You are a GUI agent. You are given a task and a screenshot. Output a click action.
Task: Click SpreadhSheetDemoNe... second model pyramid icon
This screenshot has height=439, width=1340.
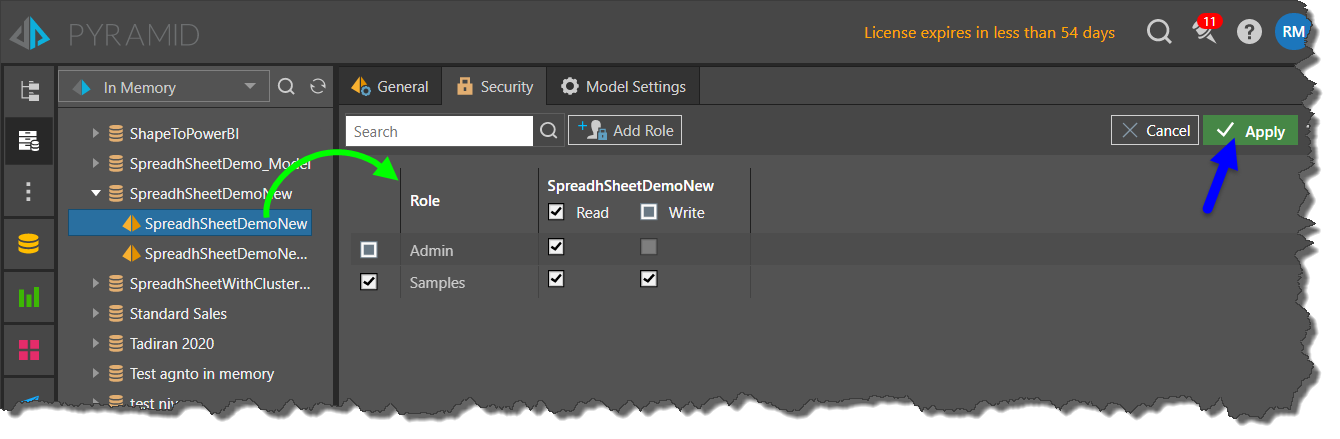(x=131, y=253)
